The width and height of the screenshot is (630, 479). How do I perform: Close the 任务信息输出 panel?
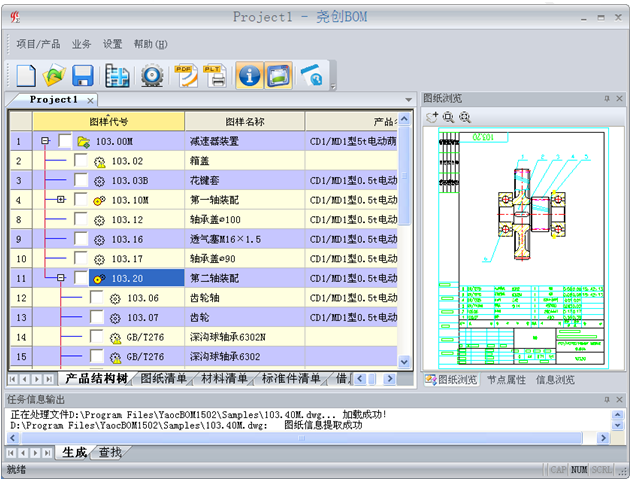pyautogui.click(x=620, y=399)
